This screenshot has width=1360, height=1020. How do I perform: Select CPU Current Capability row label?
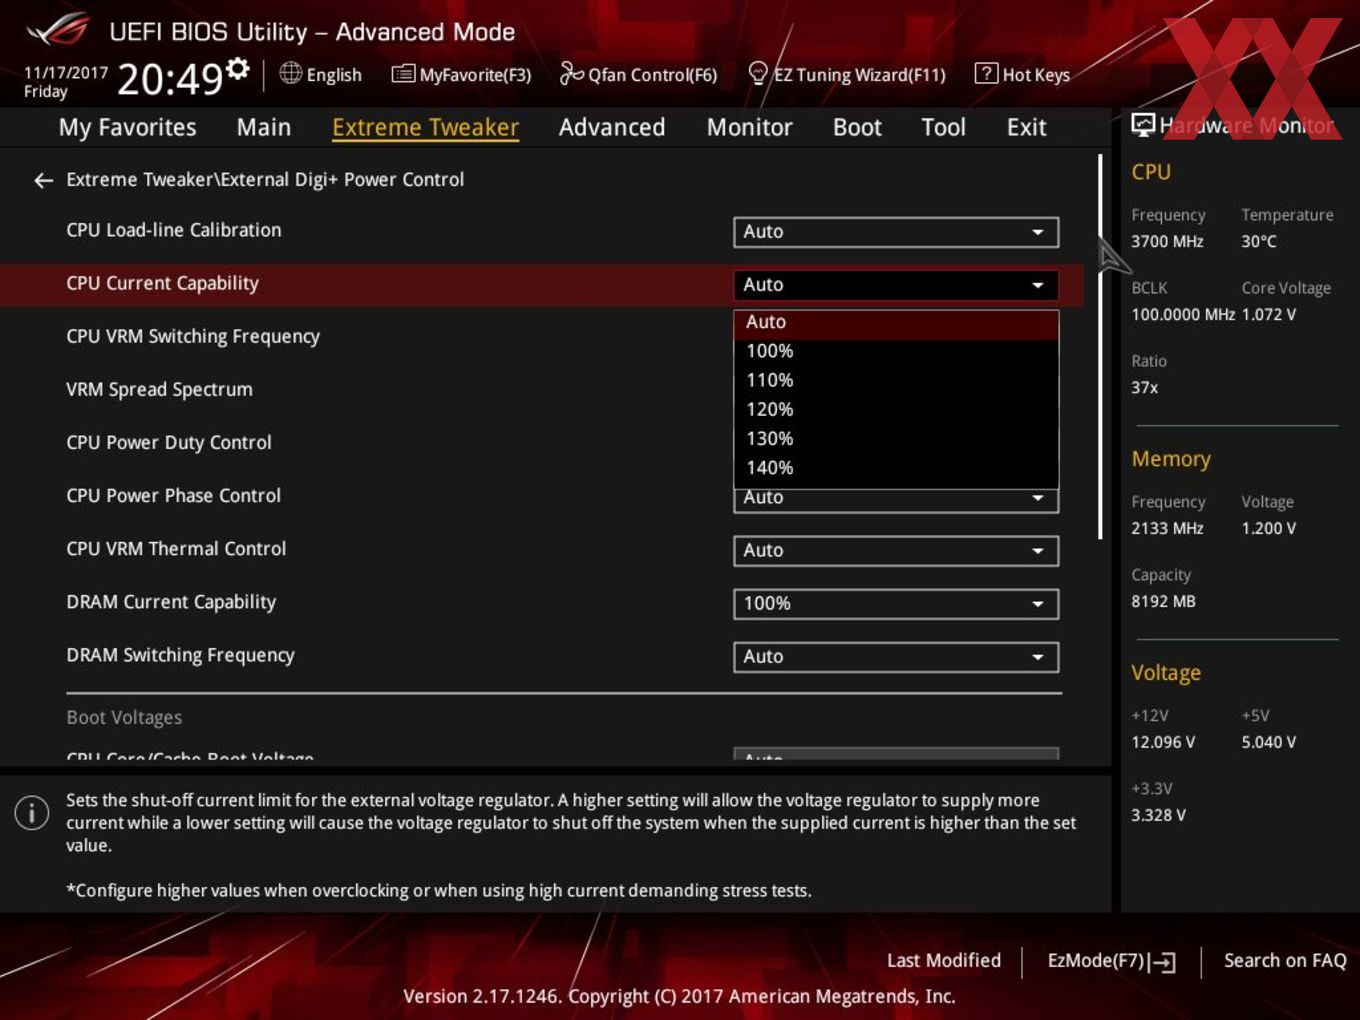(162, 283)
